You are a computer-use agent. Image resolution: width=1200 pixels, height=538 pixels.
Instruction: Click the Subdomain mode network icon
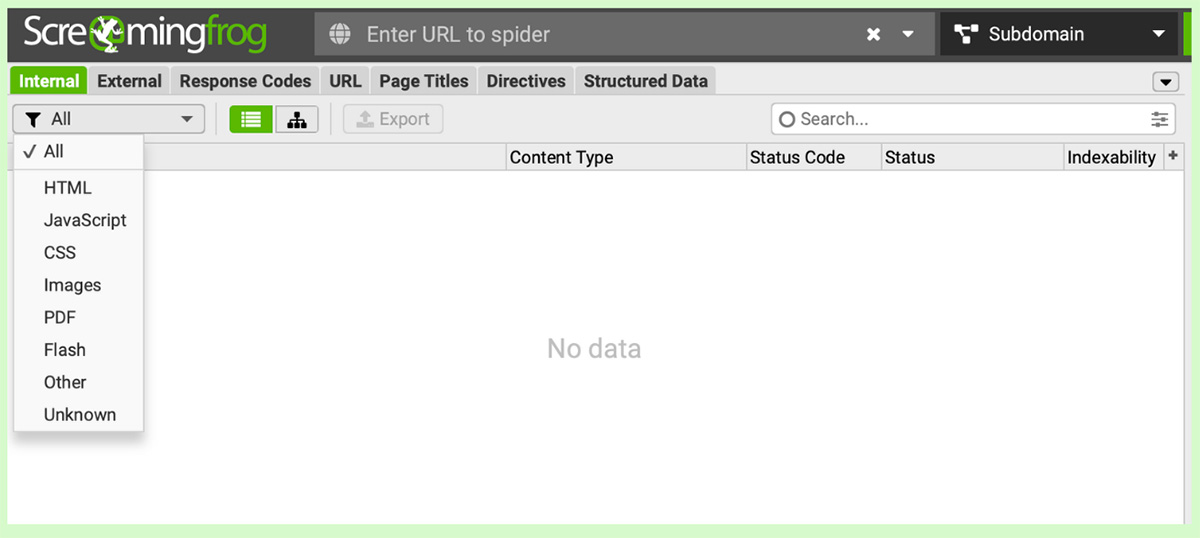(966, 34)
